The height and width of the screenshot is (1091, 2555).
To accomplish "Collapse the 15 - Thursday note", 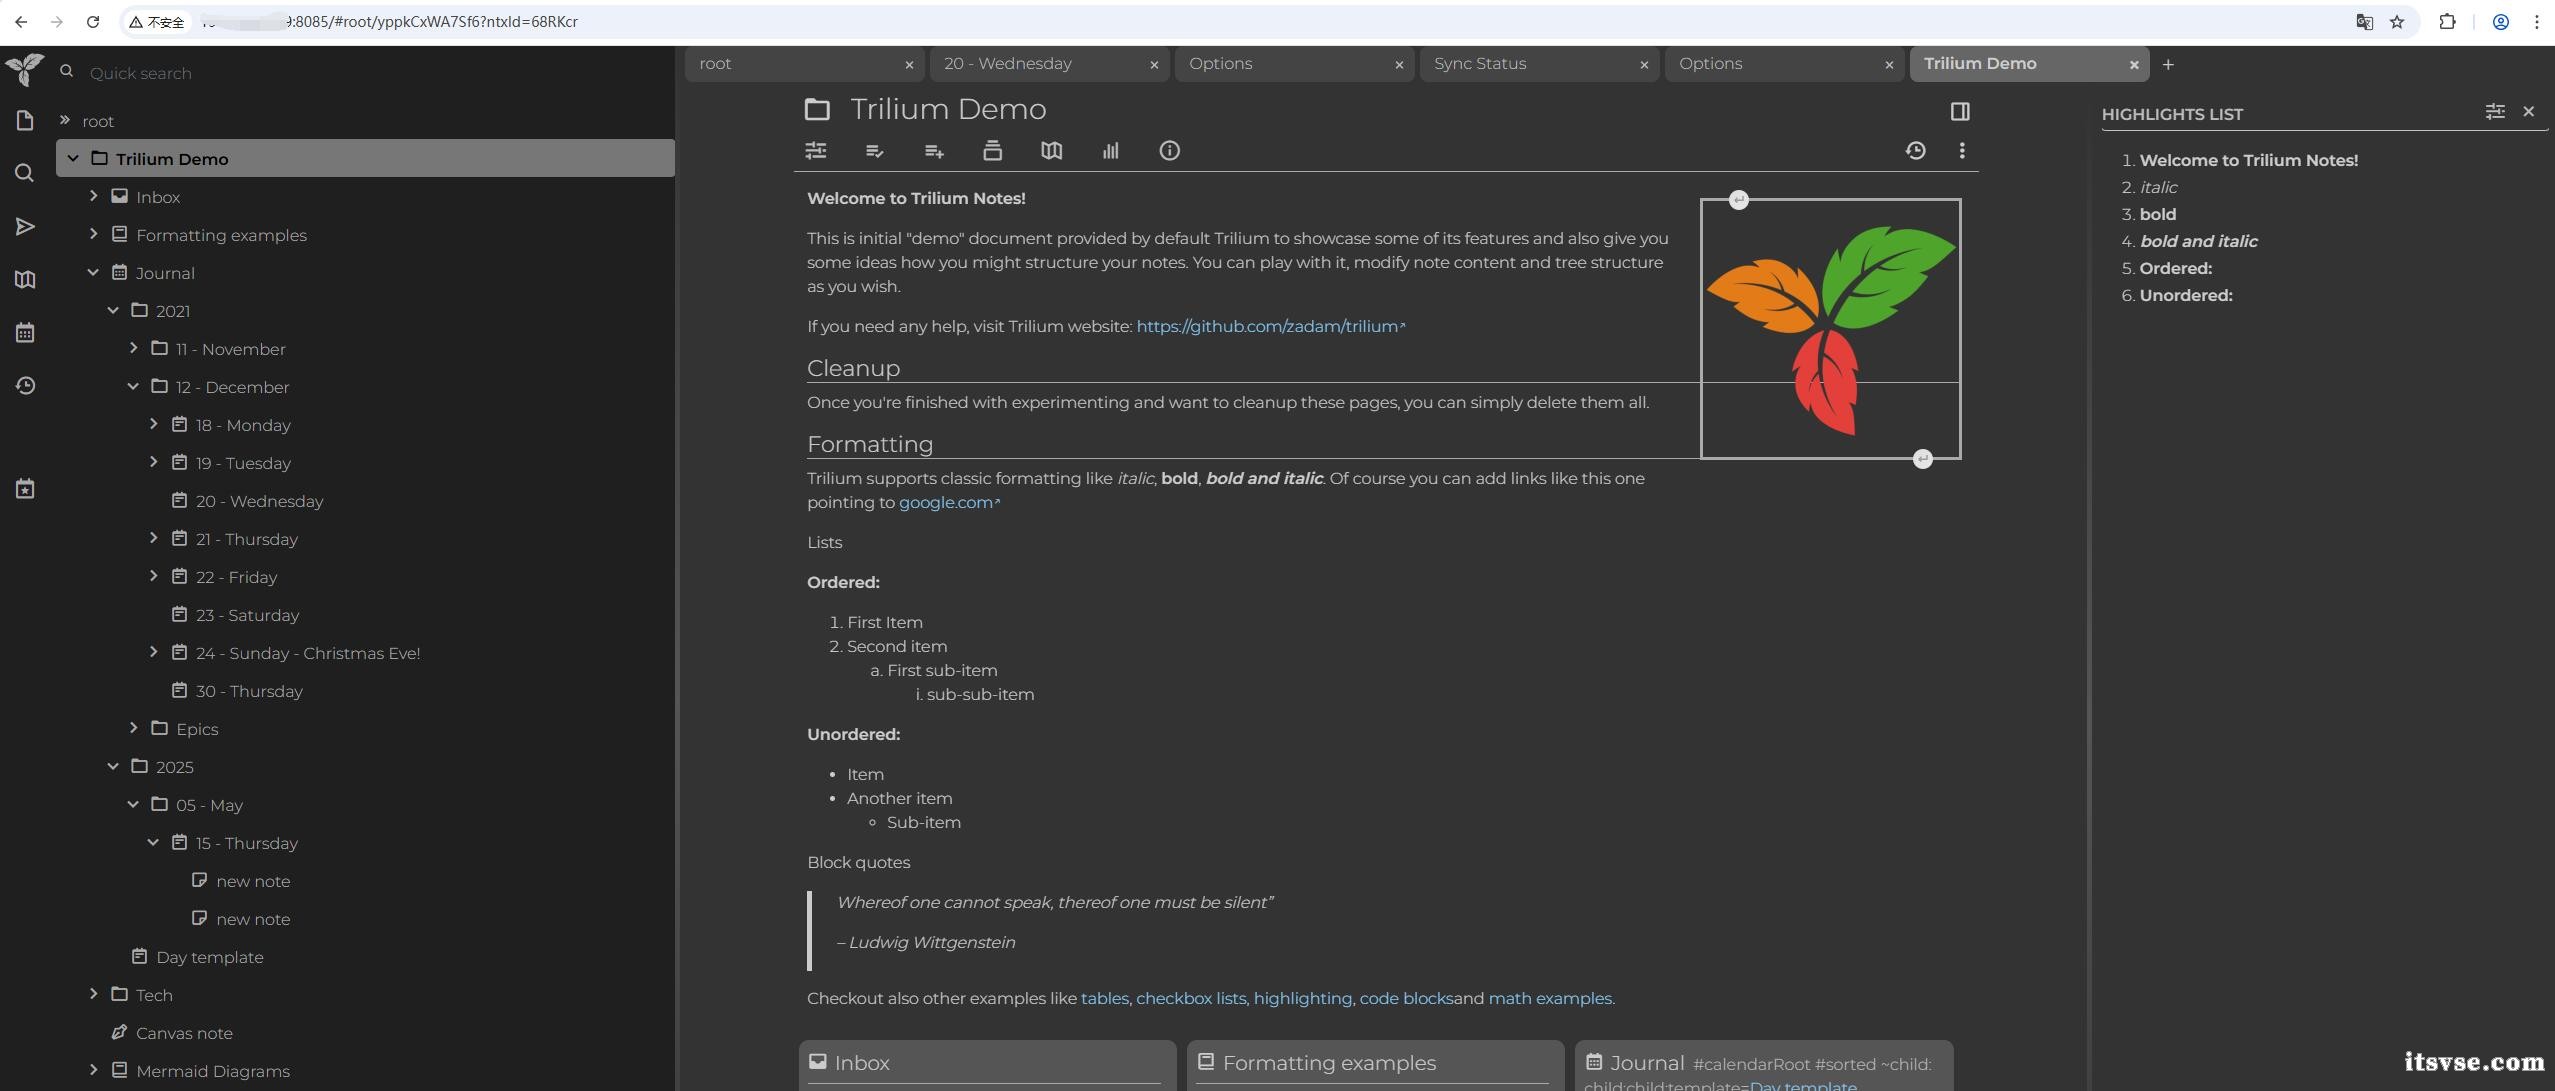I will pyautogui.click(x=154, y=842).
